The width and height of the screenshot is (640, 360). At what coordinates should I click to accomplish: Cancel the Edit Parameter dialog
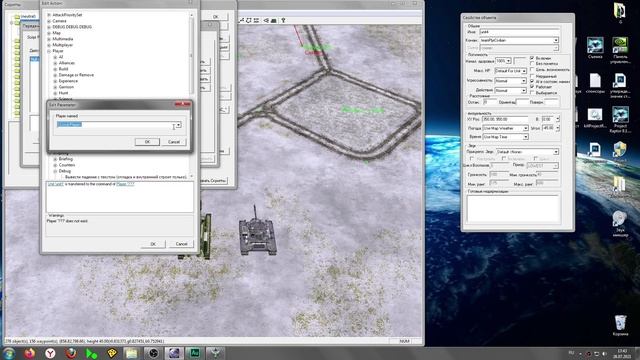174,142
